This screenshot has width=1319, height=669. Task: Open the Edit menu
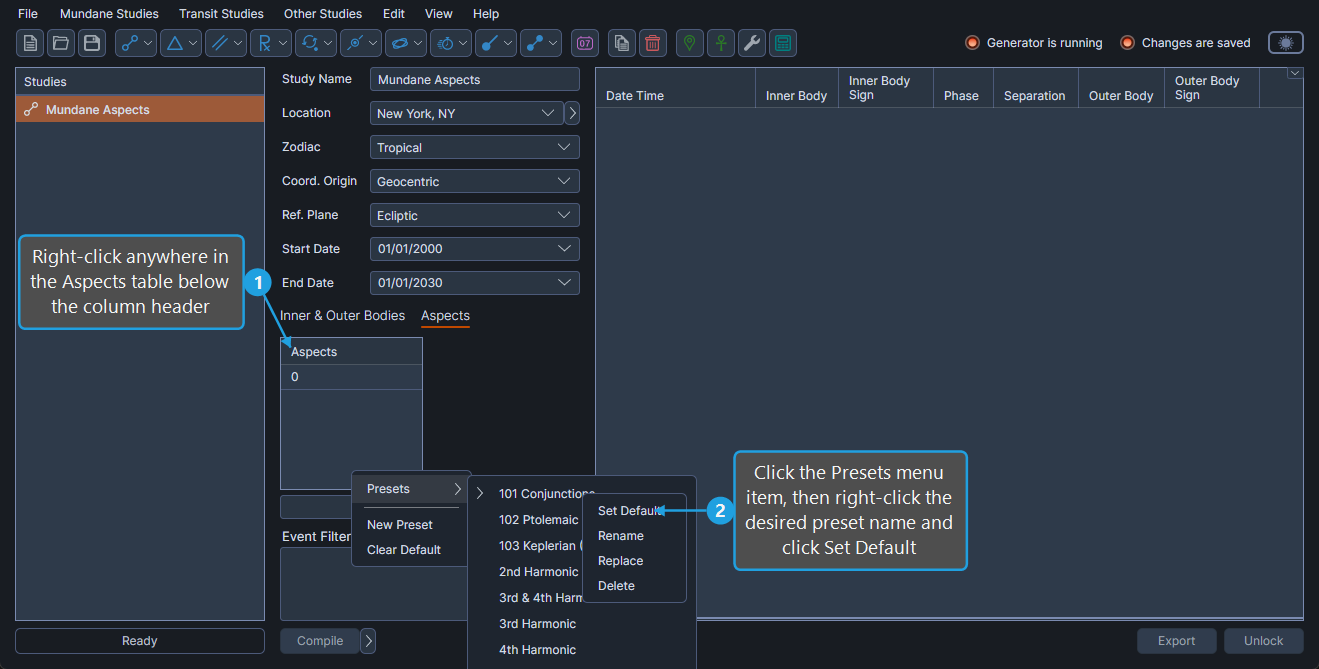coord(394,14)
